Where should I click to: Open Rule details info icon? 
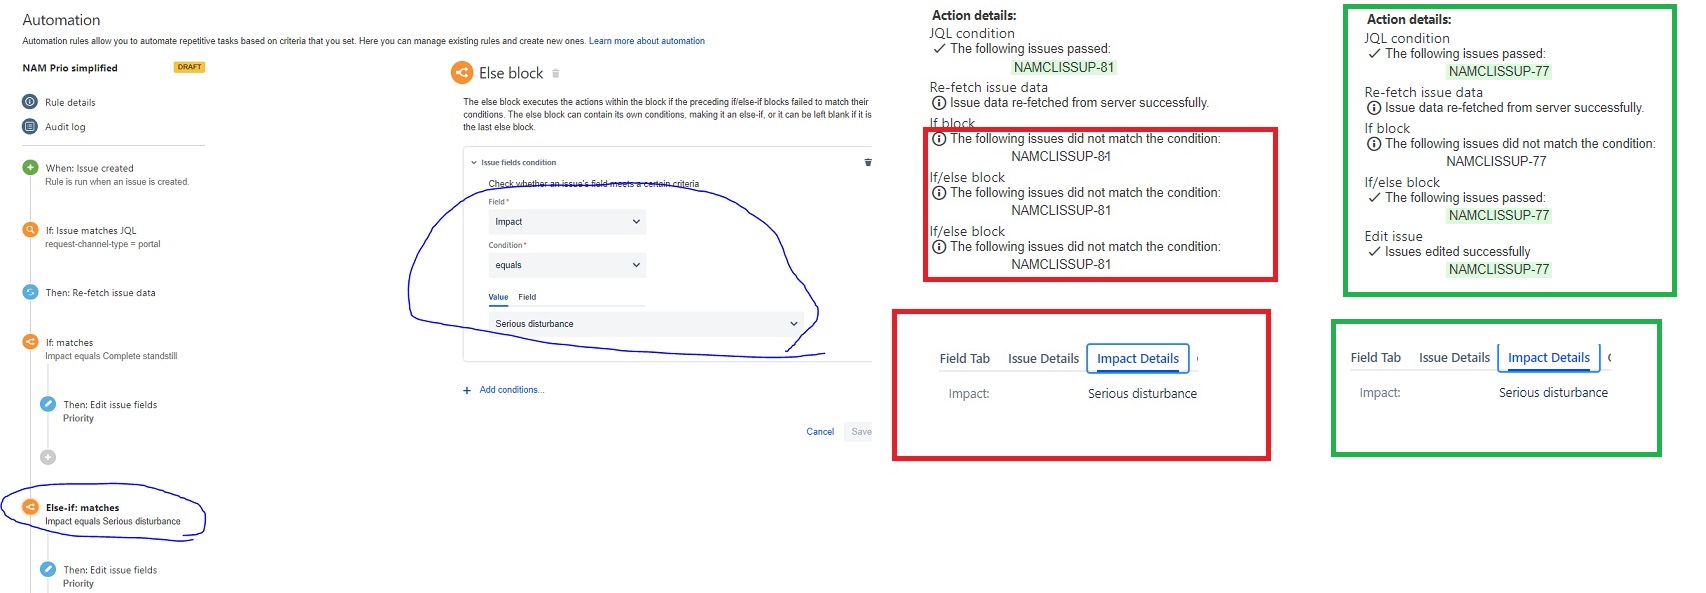pyautogui.click(x=30, y=102)
